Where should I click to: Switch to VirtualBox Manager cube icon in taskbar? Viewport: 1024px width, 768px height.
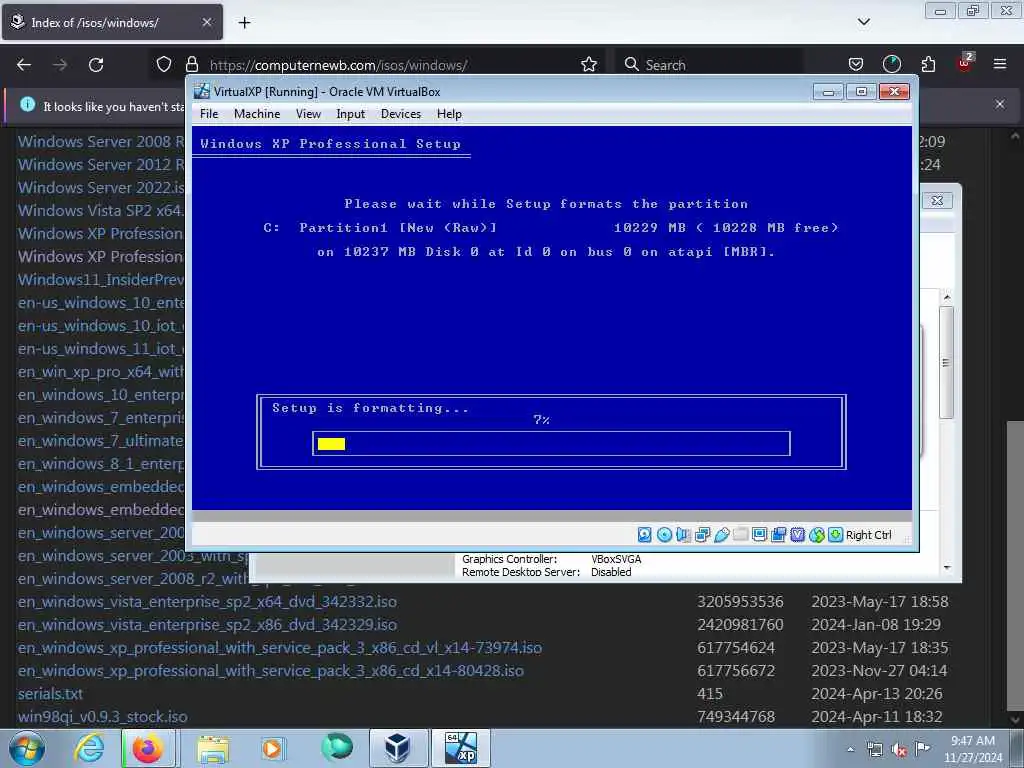click(x=396, y=748)
